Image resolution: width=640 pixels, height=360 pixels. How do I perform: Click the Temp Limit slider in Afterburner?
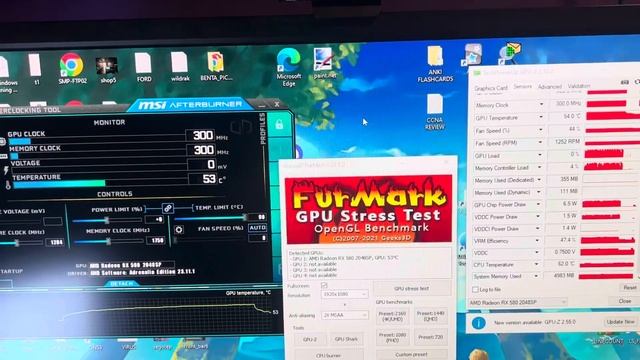(x=210, y=218)
